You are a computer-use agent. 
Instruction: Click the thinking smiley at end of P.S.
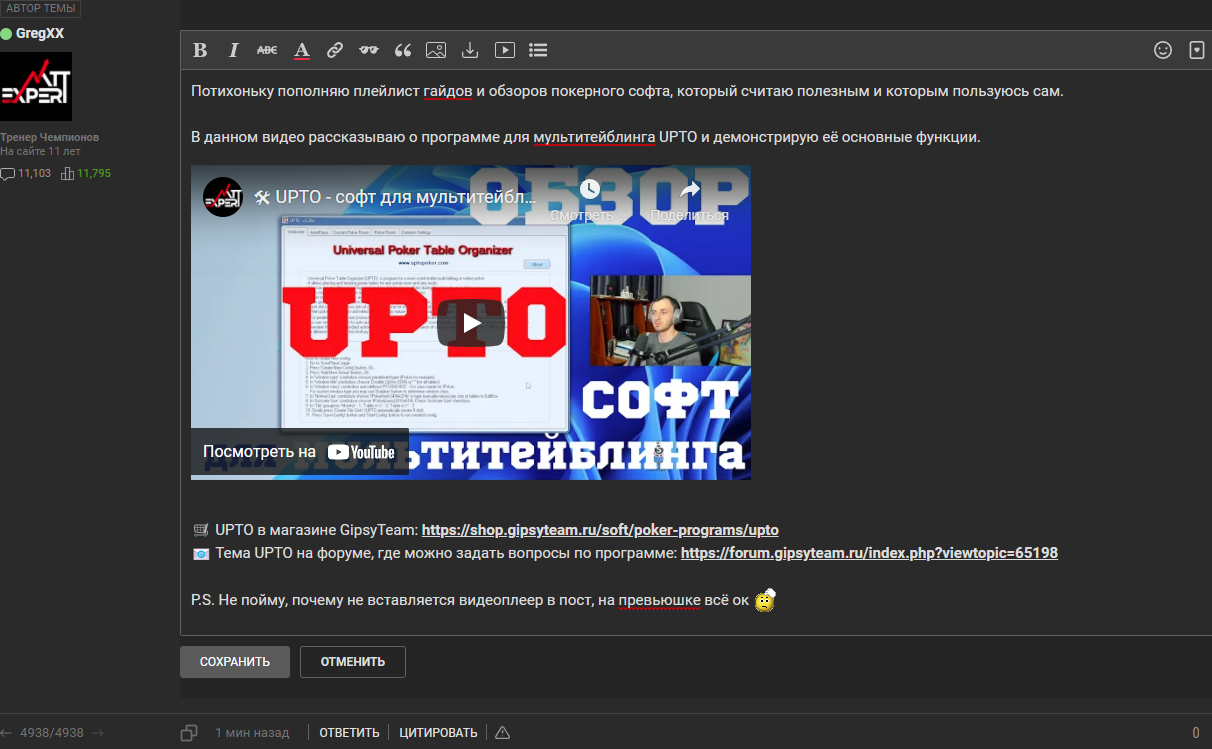(x=765, y=601)
